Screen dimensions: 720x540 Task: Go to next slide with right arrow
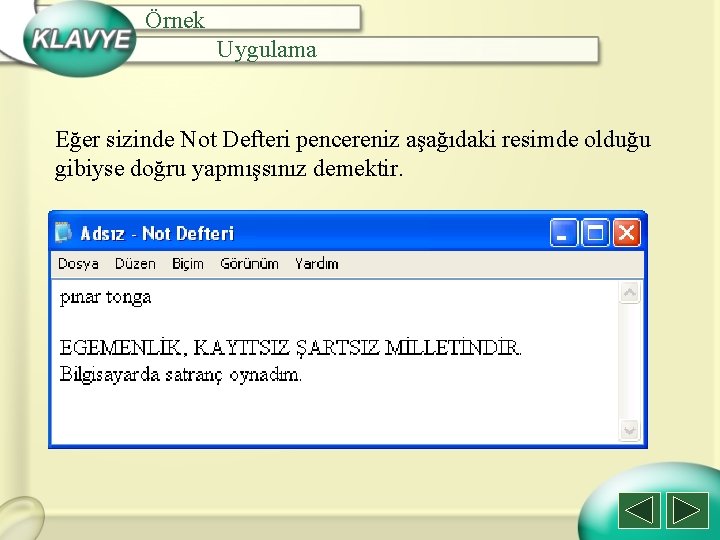pyautogui.click(x=687, y=511)
